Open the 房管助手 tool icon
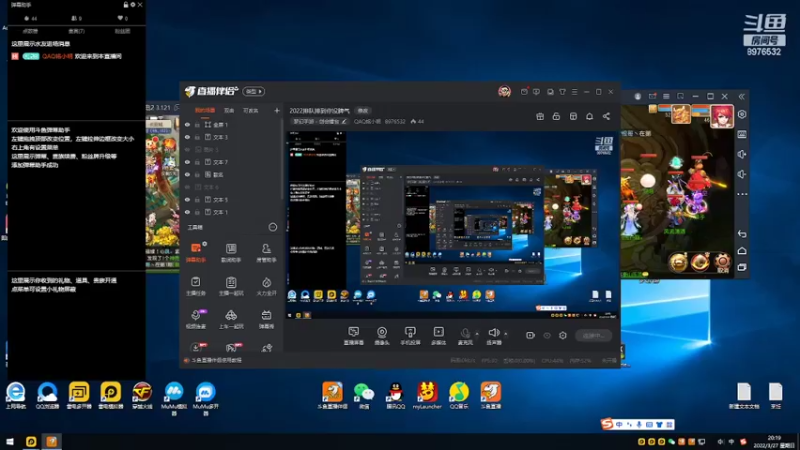This screenshot has width=800, height=450. (x=266, y=253)
